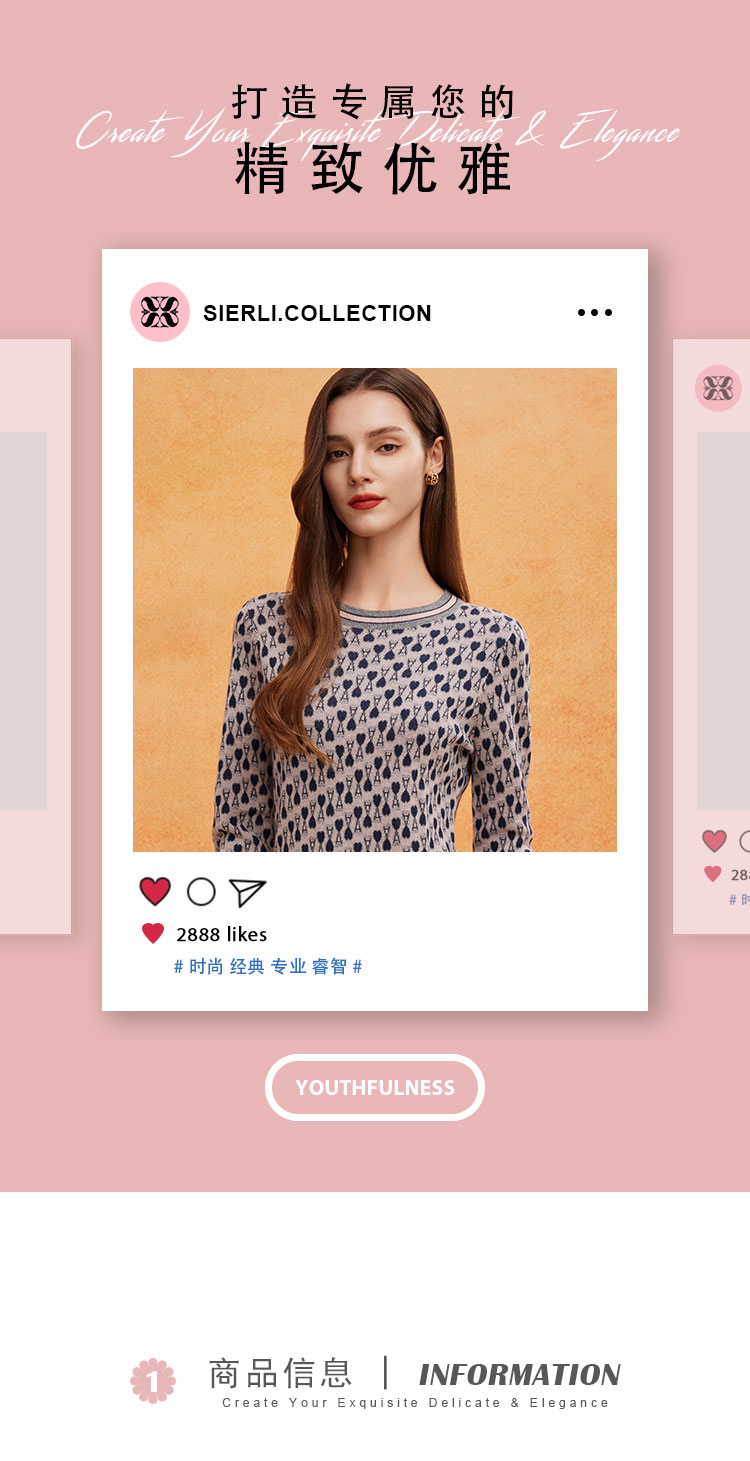Image resolution: width=750 pixels, height=1461 pixels.
Task: Click the heart icon on right-side card
Action: point(714,841)
